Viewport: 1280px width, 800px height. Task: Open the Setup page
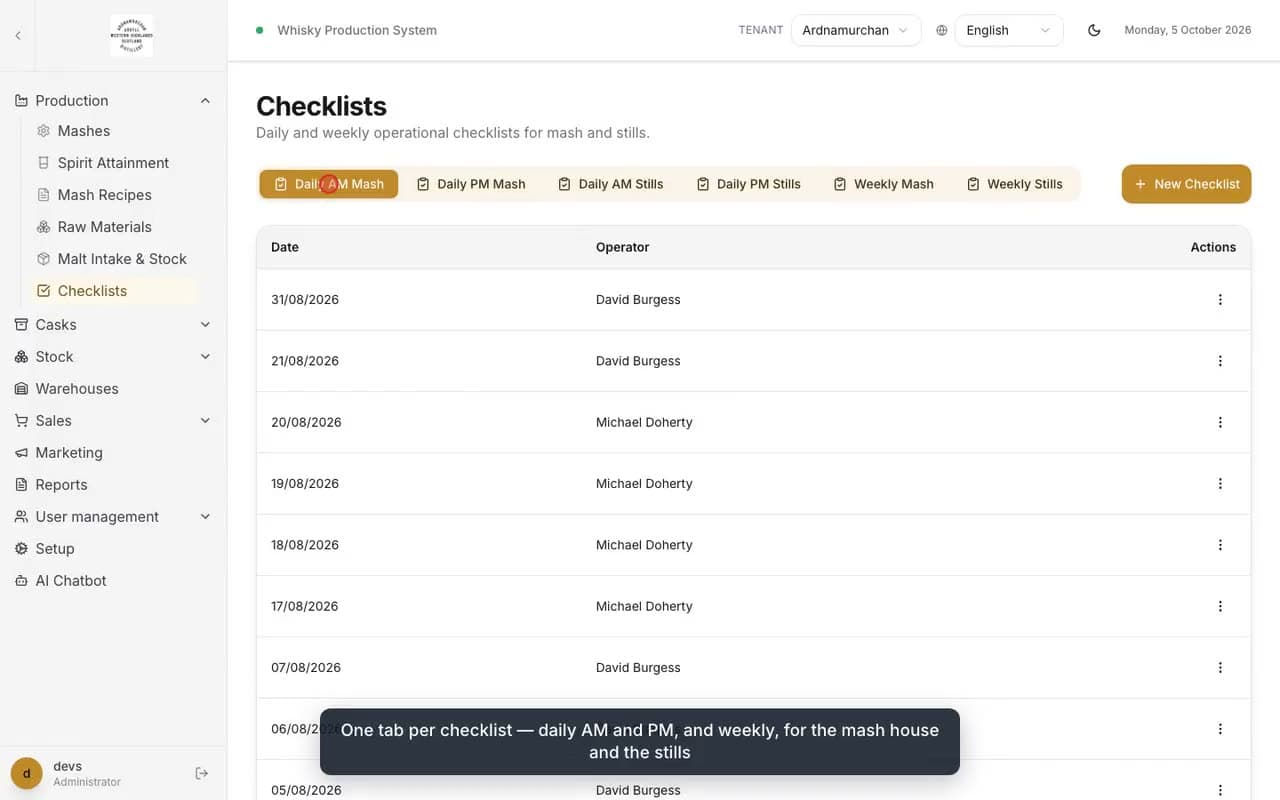113,548
